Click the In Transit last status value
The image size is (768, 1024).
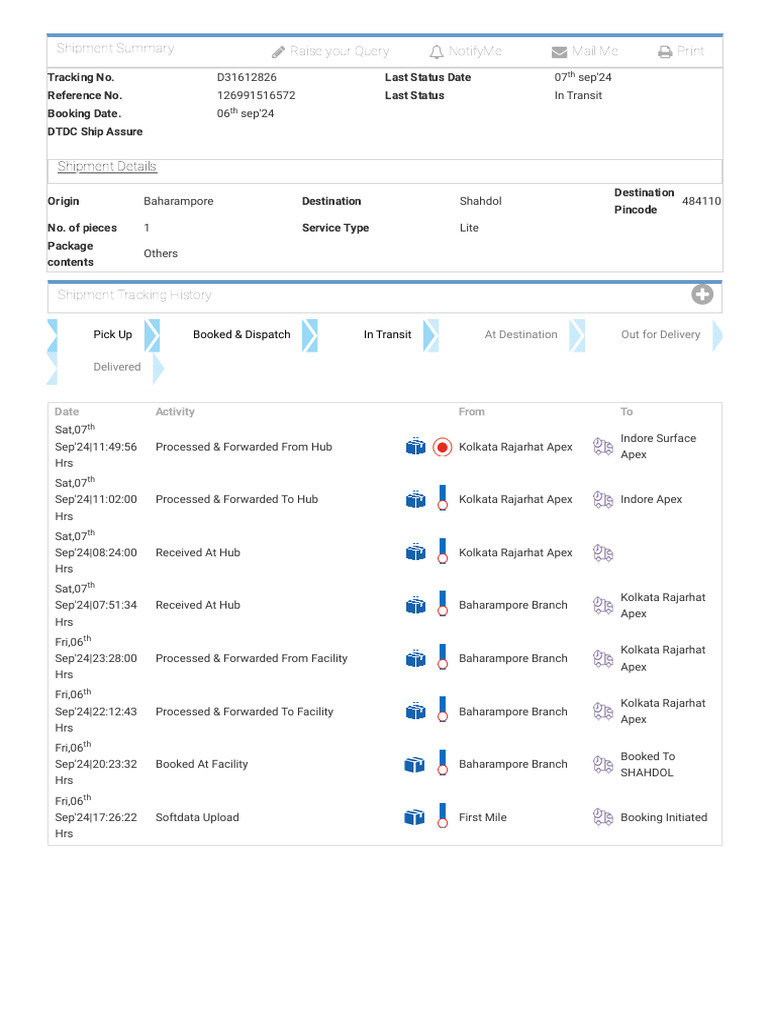pyautogui.click(x=578, y=95)
